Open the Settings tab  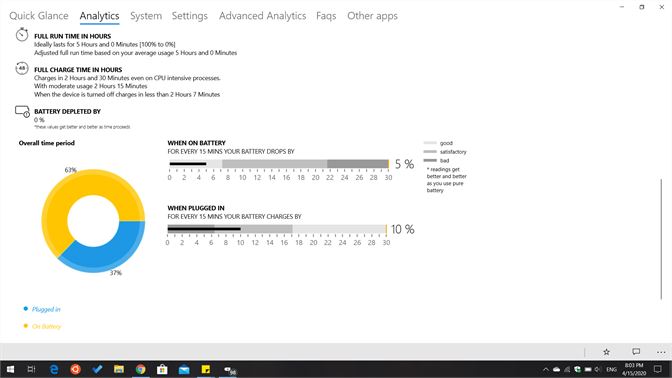pos(189,16)
